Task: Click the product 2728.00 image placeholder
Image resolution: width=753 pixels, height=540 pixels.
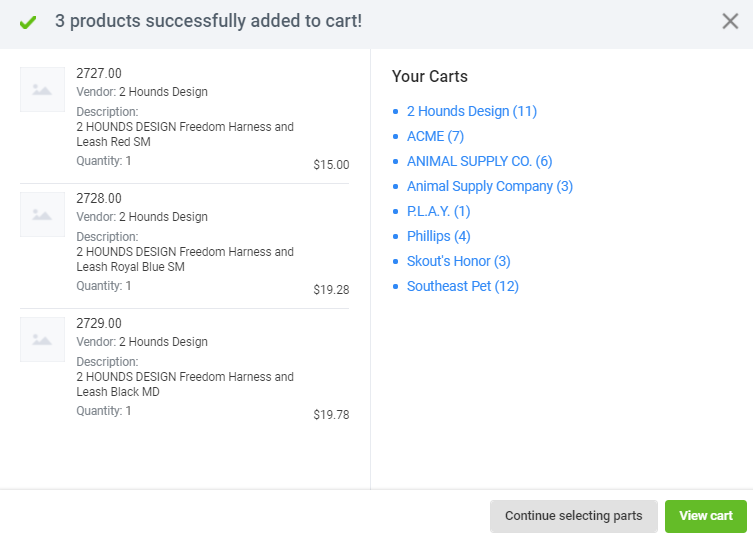Action: [x=42, y=215]
